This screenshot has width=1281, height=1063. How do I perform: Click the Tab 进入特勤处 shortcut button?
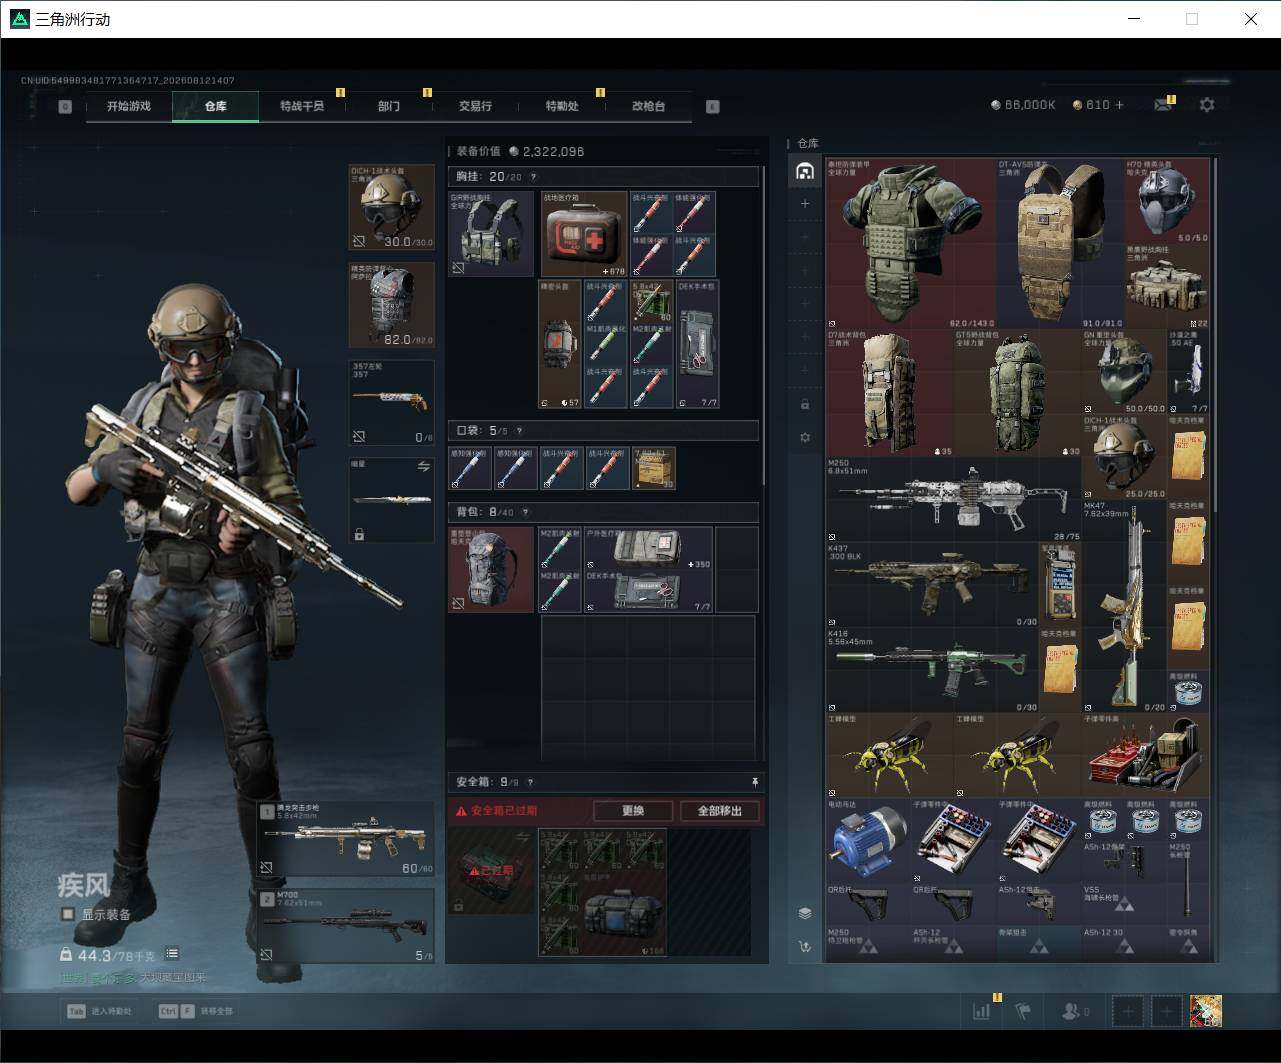coord(99,1011)
